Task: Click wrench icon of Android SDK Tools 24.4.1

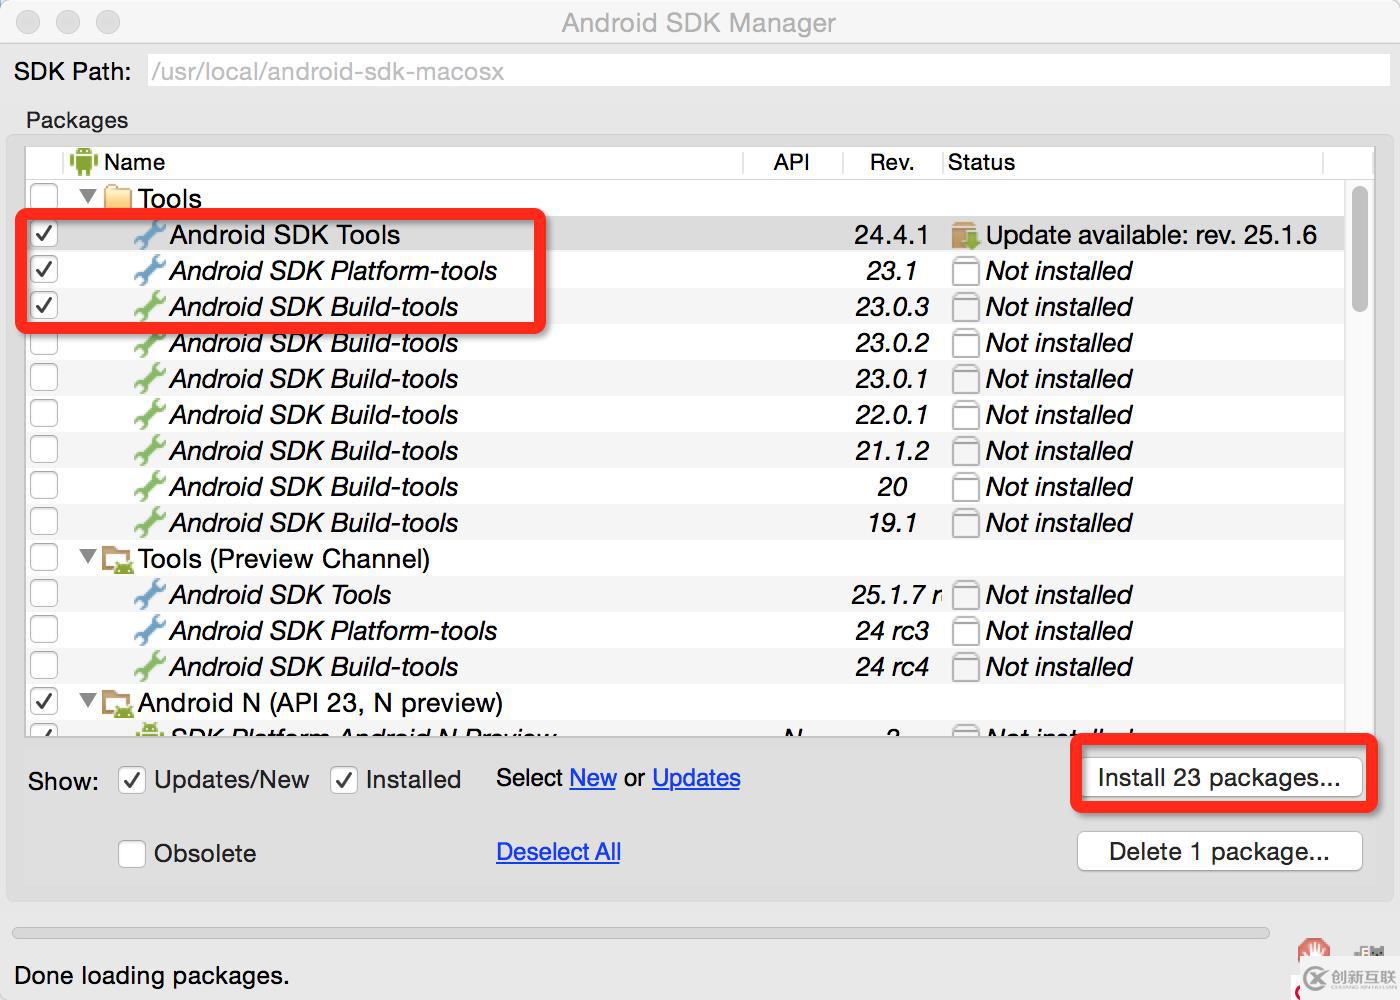Action: (150, 234)
